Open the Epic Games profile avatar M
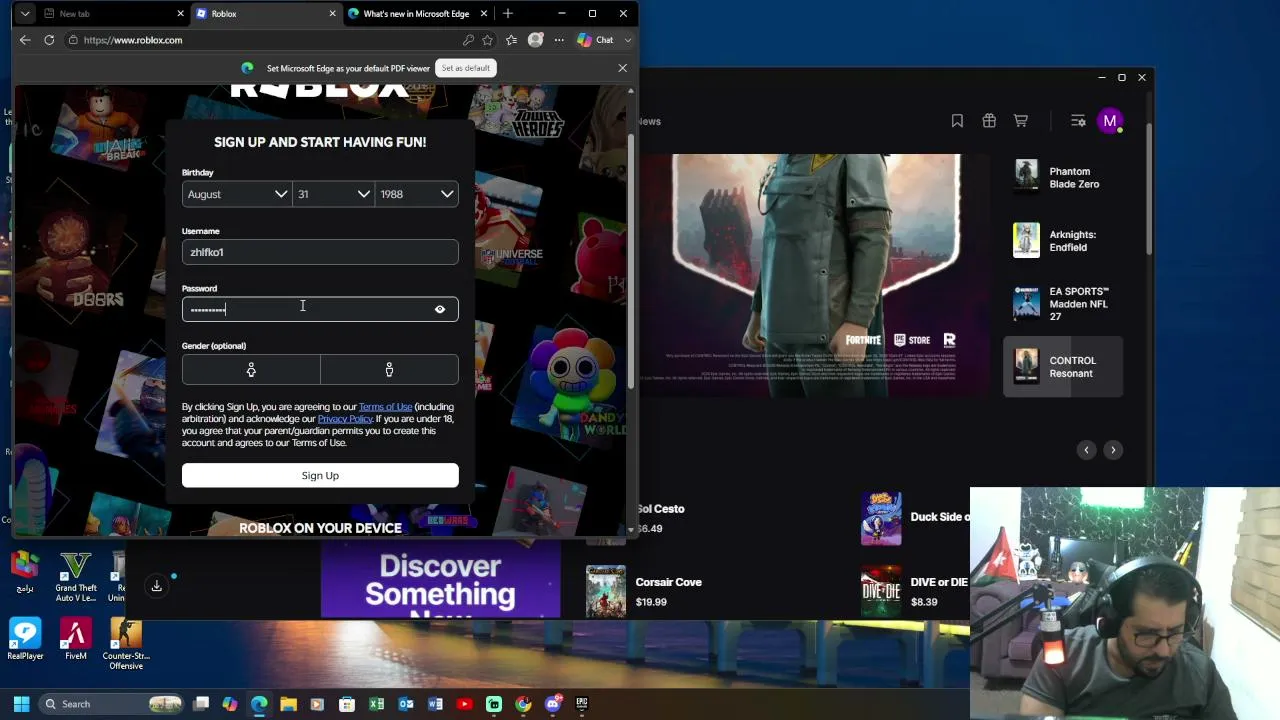Image resolution: width=1280 pixels, height=720 pixels. (x=1110, y=121)
